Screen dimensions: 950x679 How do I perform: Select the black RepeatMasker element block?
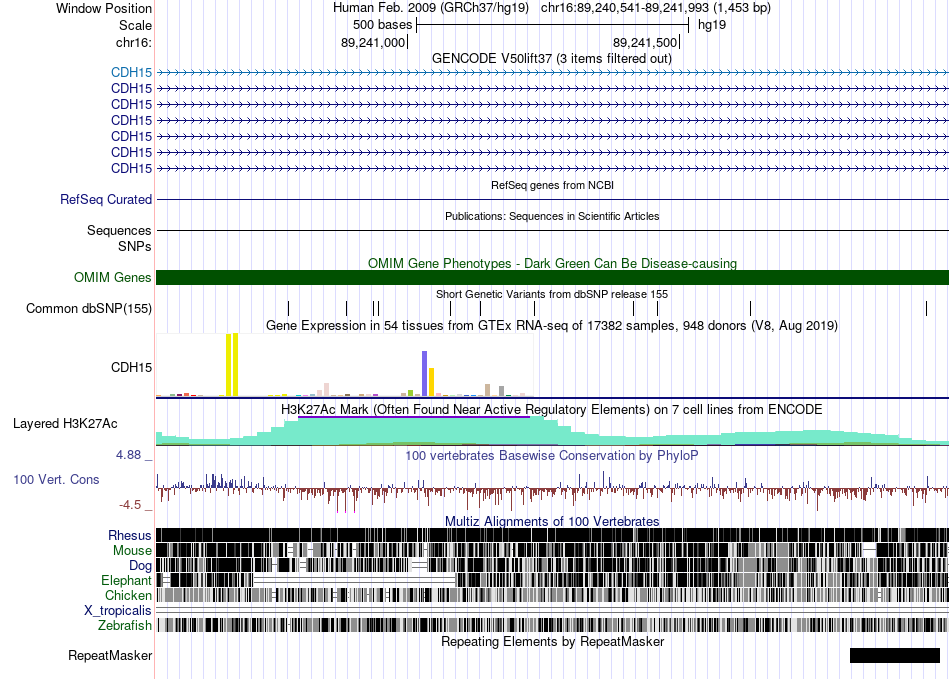(x=895, y=655)
